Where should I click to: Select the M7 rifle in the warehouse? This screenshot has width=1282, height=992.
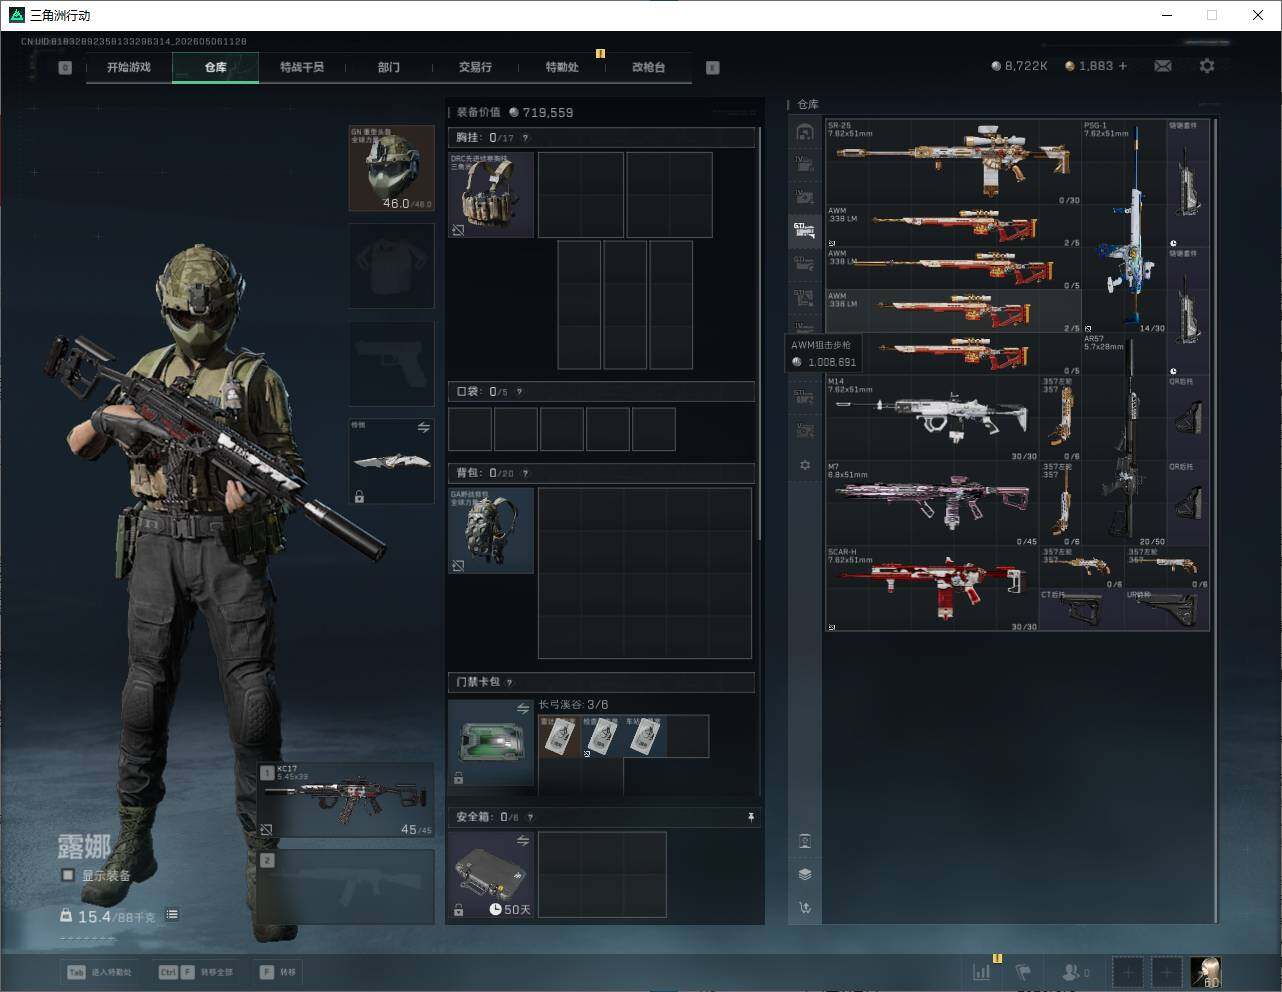[x=932, y=504]
